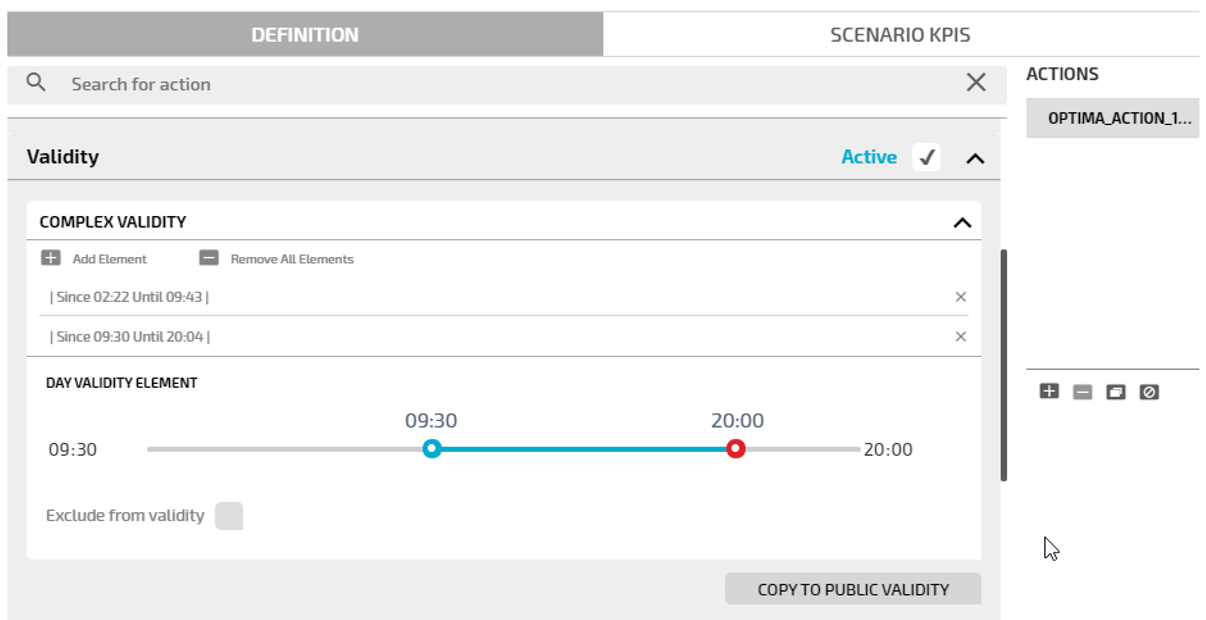The width and height of the screenshot is (1206, 620).
Task: Toggle the Validity Active checkbox
Action: (927, 157)
